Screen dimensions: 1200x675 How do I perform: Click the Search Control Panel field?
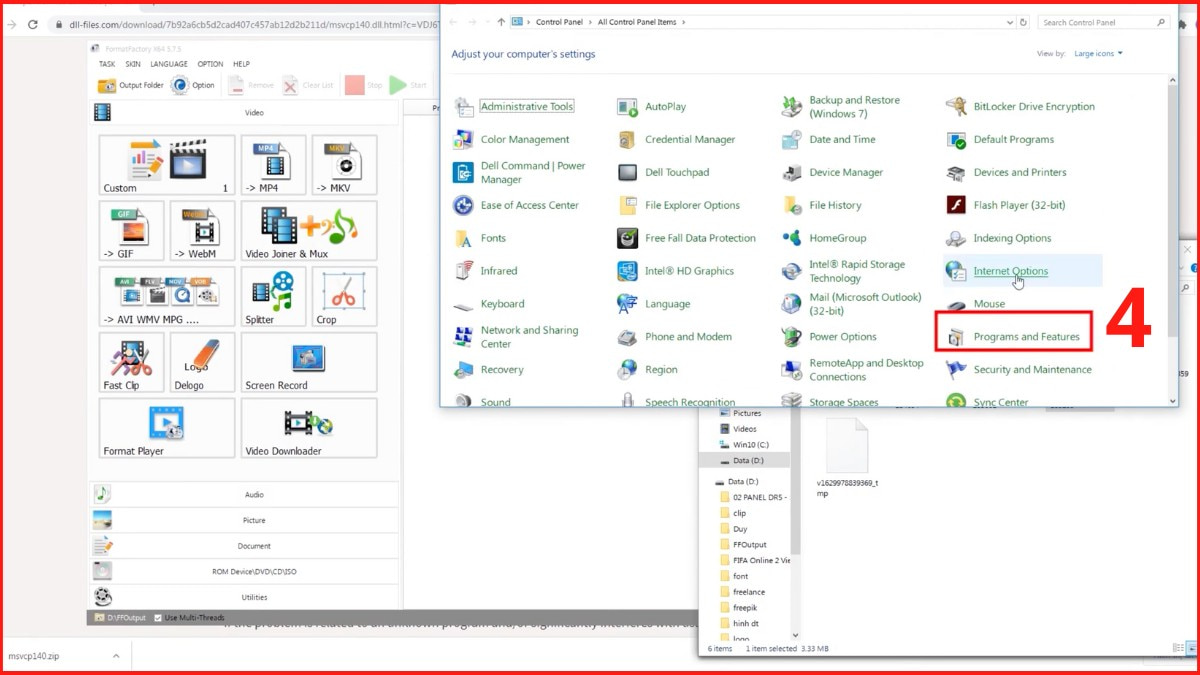(x=1103, y=22)
